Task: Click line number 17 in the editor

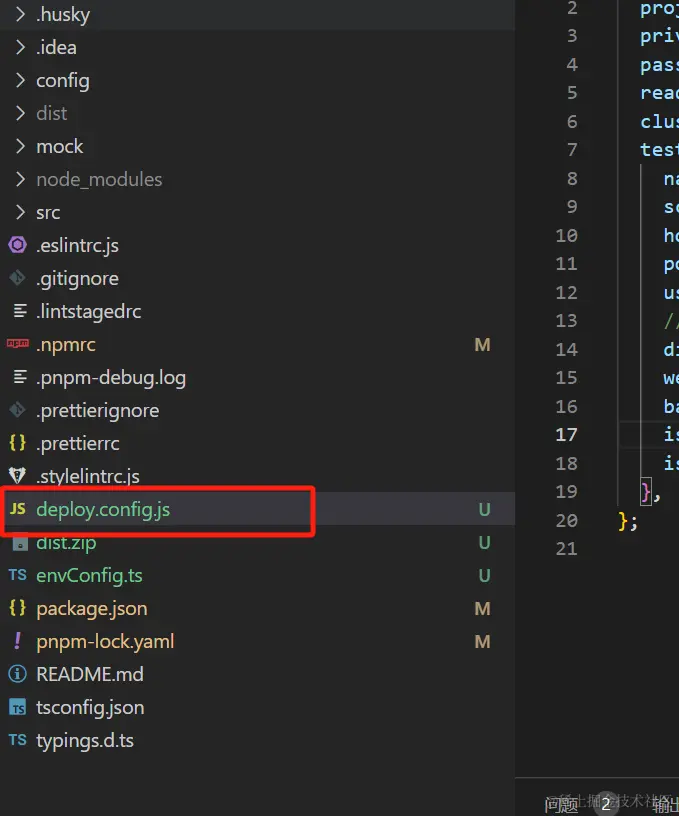Action: pyautogui.click(x=567, y=435)
